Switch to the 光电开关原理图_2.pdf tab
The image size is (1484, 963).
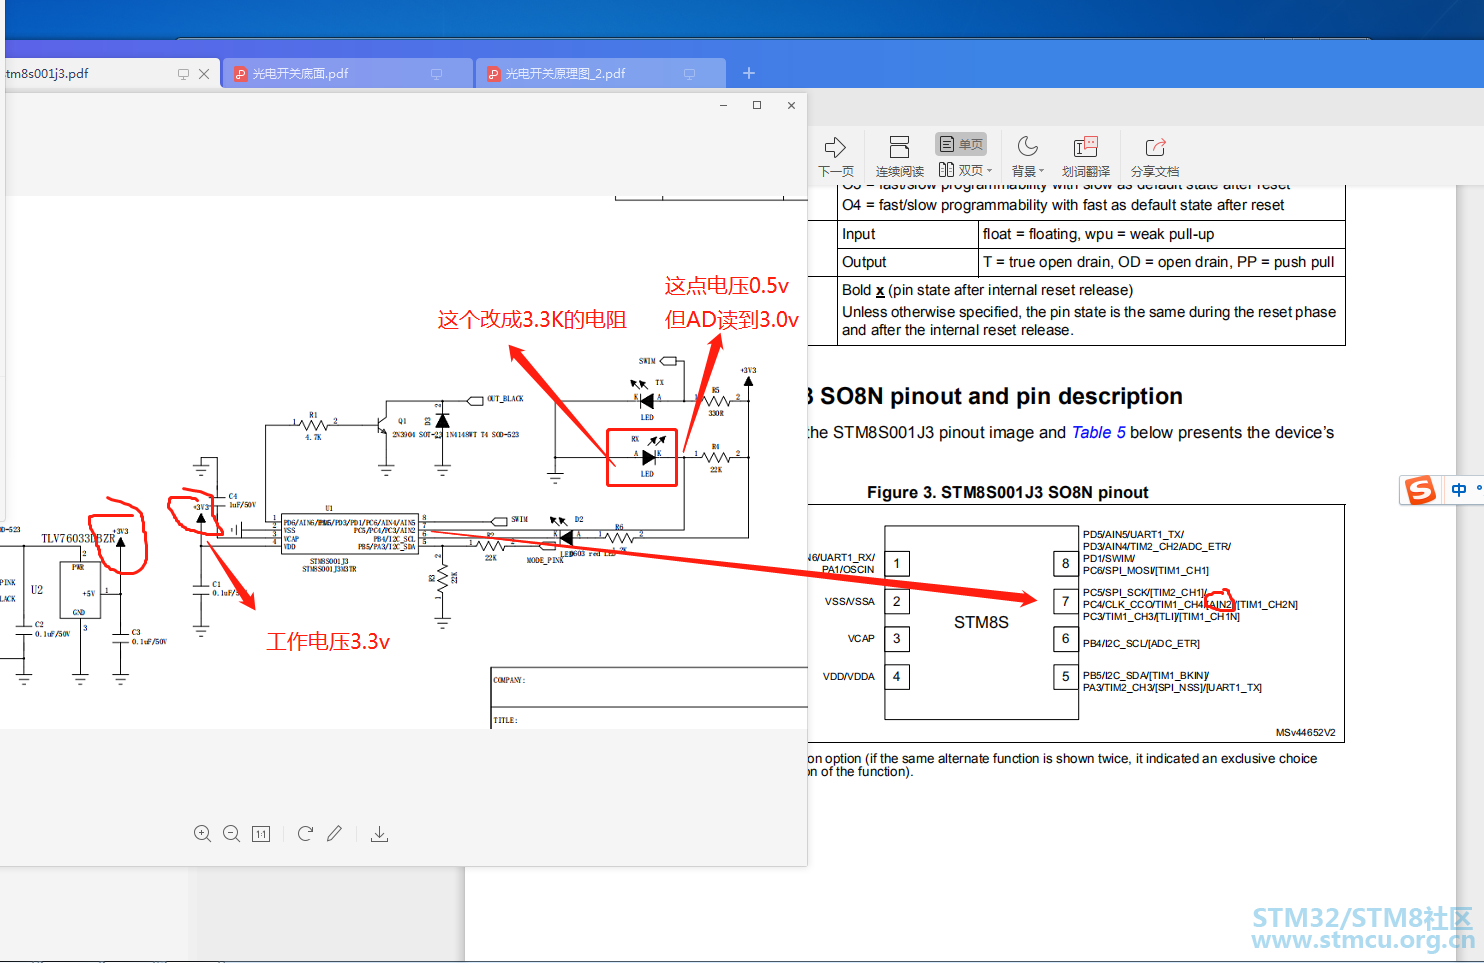[x=601, y=74]
